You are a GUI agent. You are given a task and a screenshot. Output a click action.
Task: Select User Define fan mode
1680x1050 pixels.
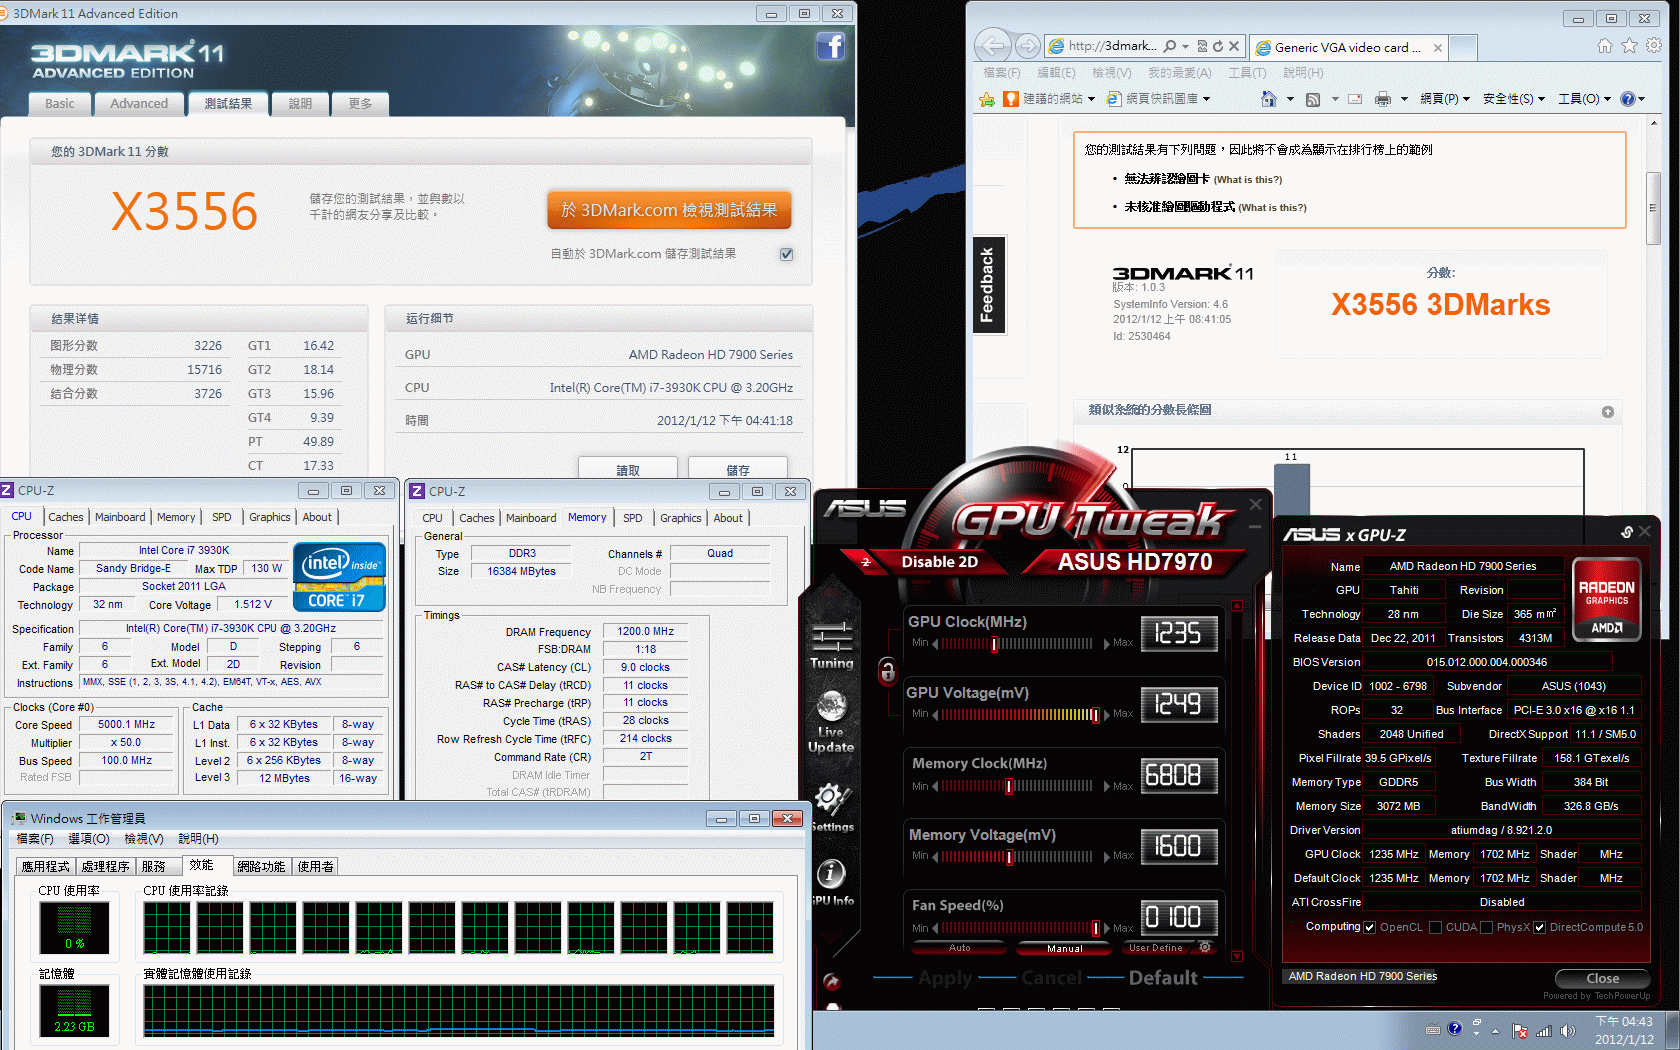tap(1156, 947)
